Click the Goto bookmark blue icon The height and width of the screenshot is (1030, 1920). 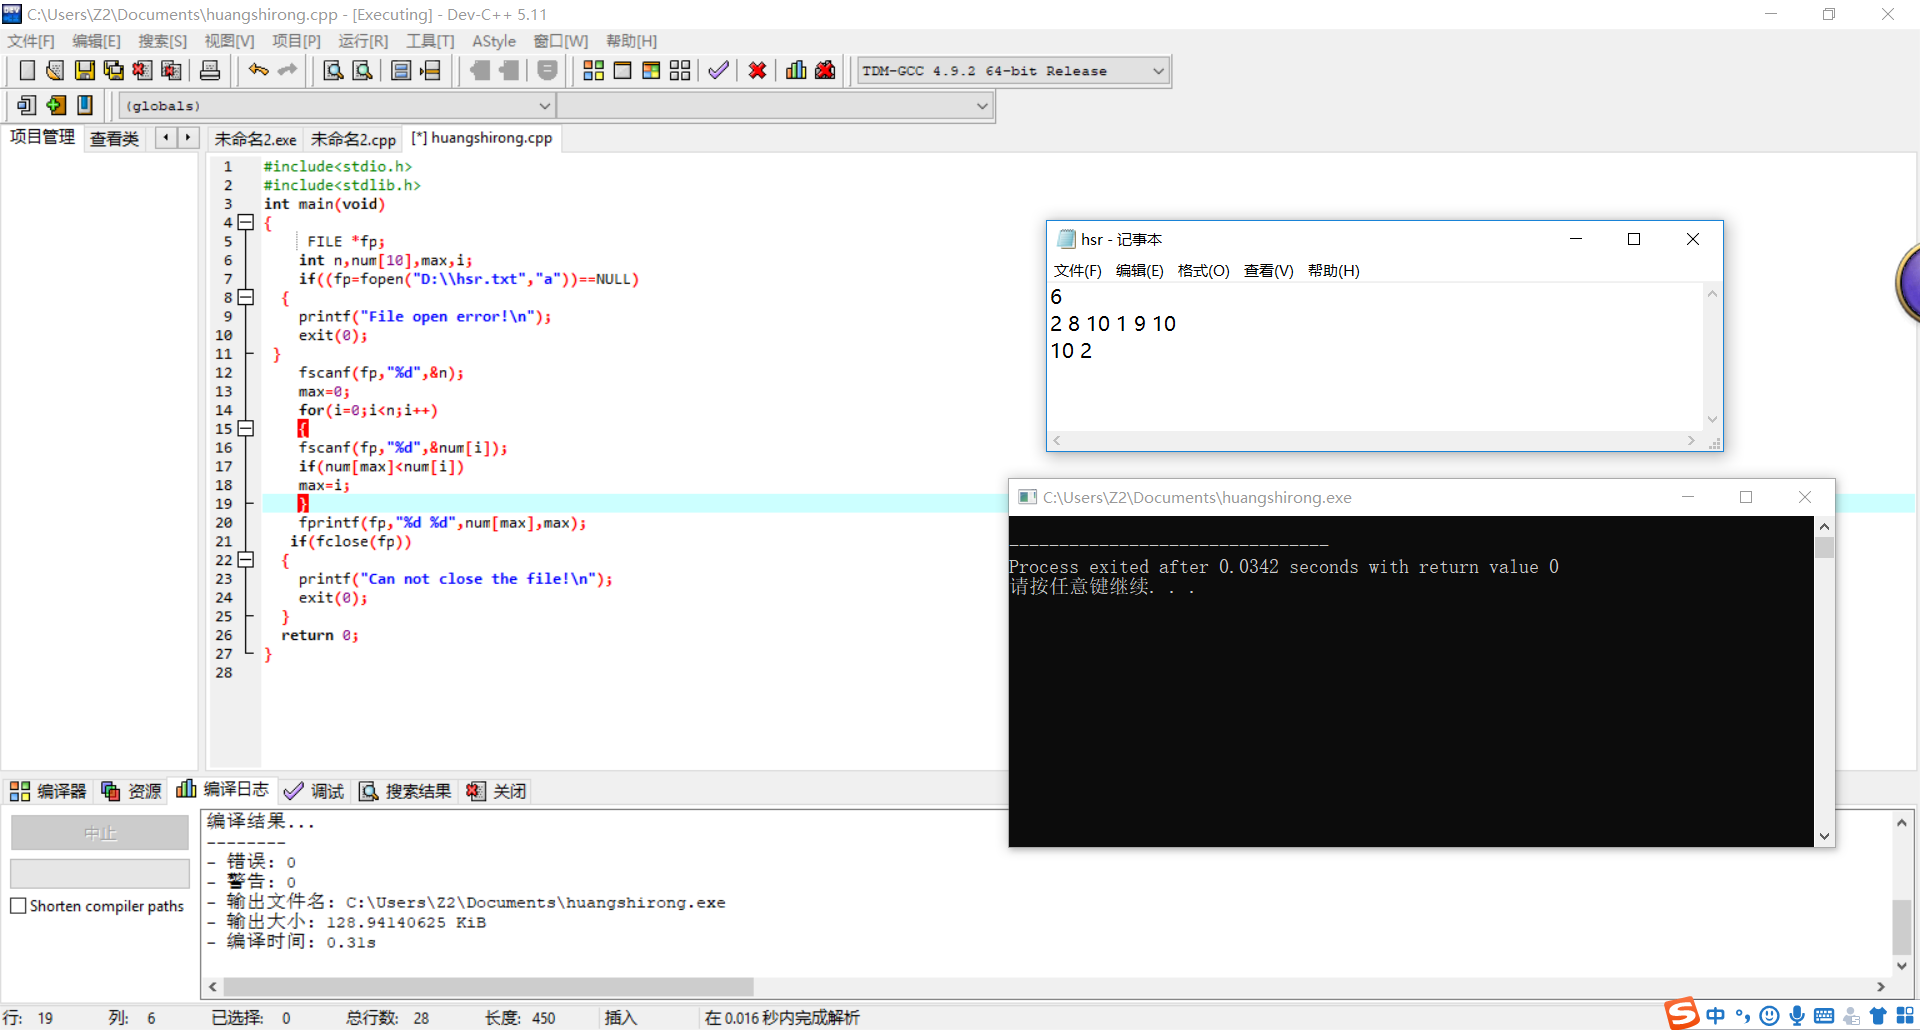[85, 105]
